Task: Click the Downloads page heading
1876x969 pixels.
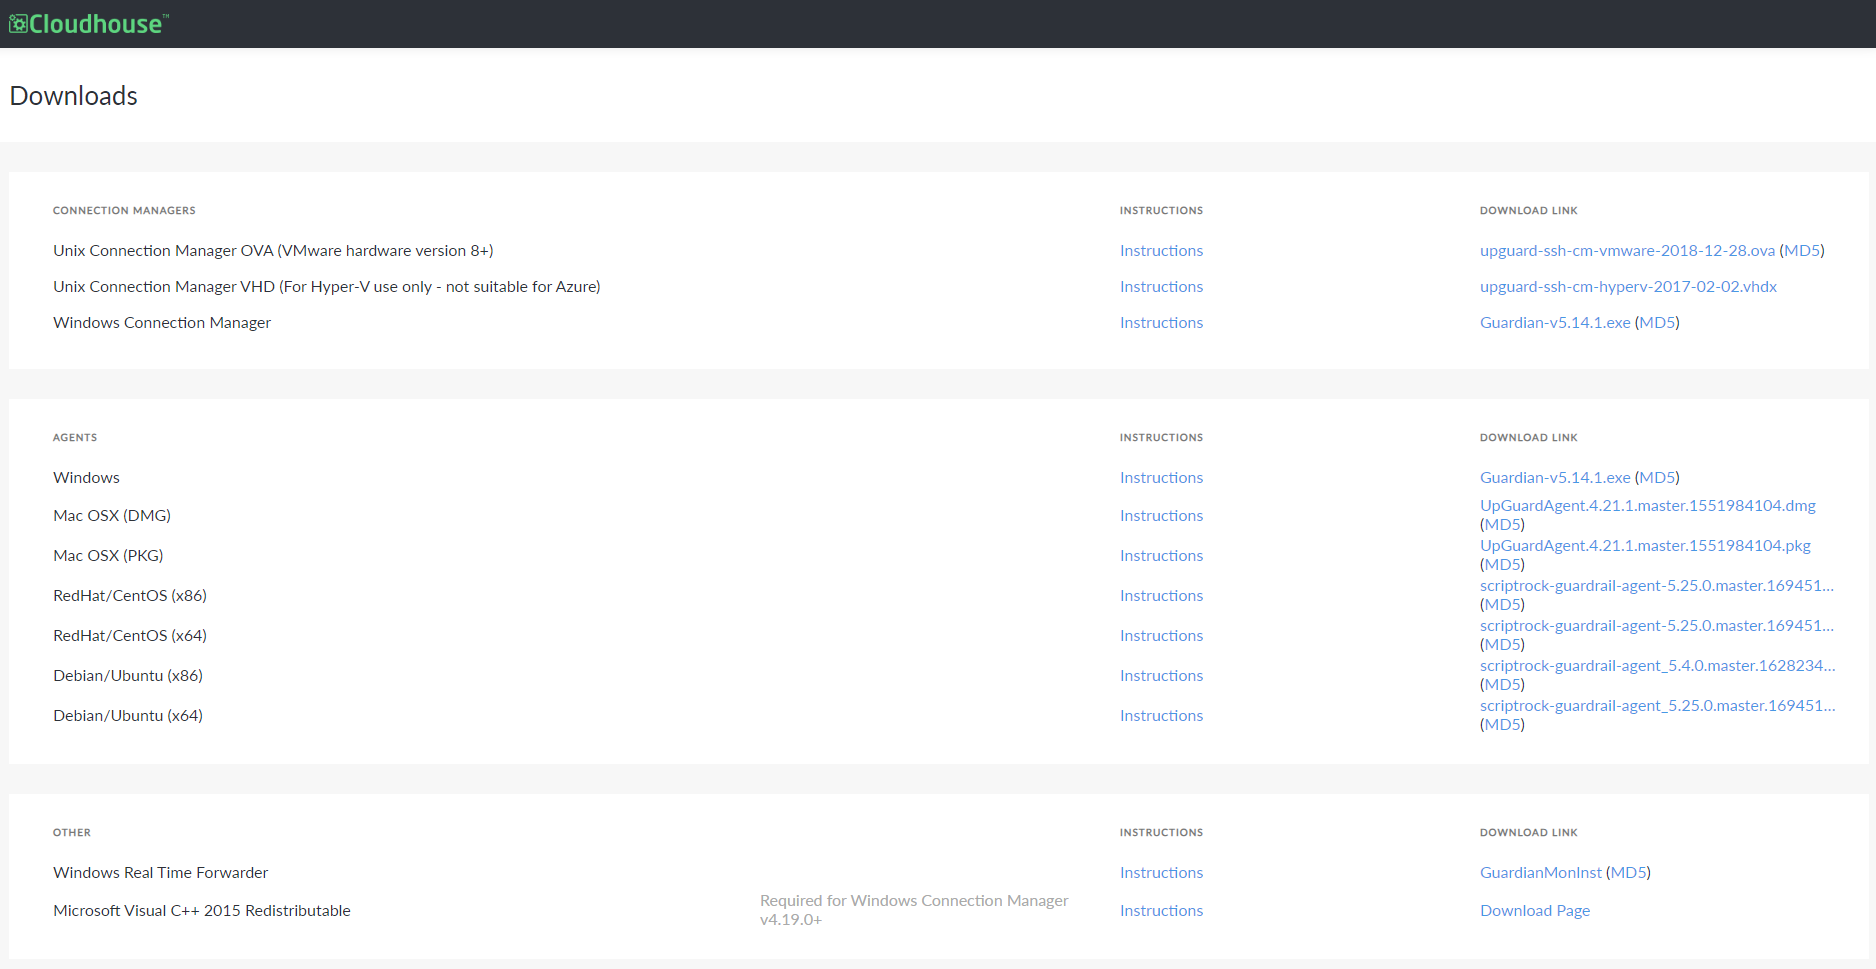Action: [74, 96]
